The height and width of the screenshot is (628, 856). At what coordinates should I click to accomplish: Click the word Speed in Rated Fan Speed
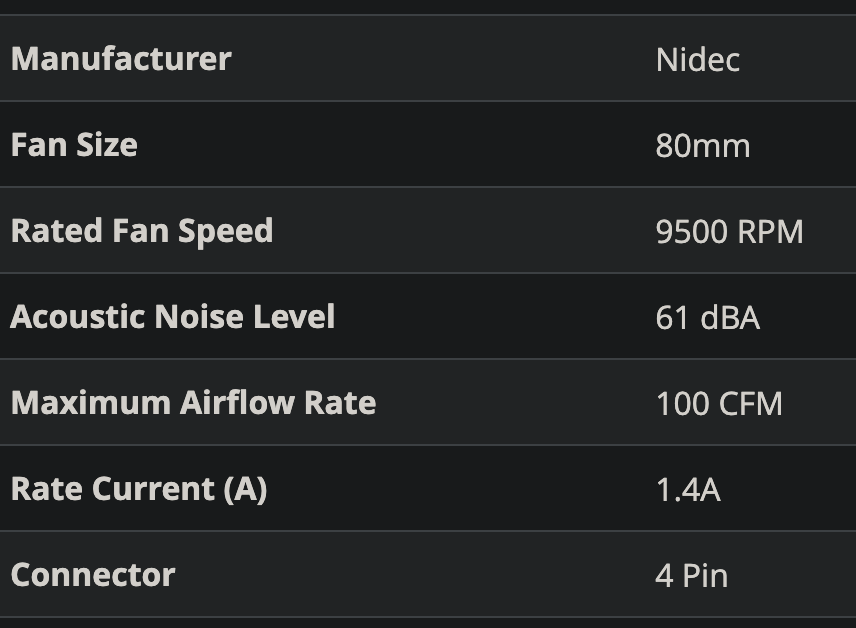pos(225,231)
